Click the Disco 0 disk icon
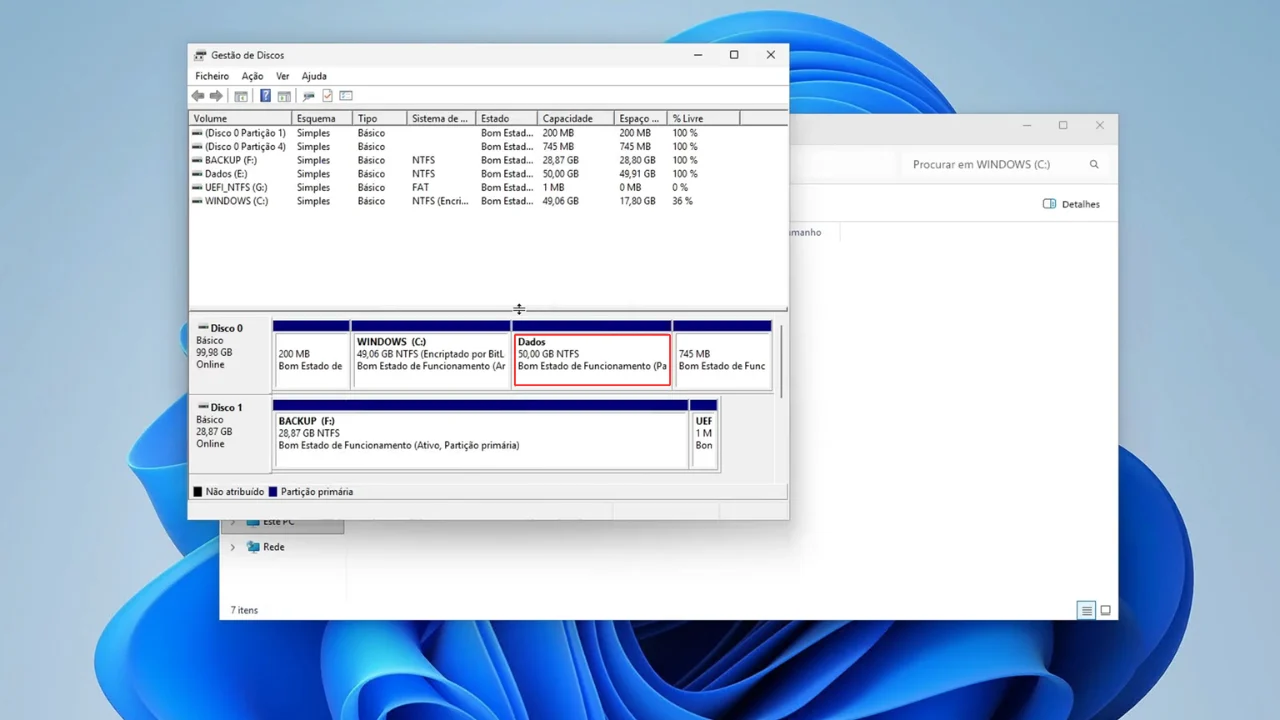The width and height of the screenshot is (1280, 720). coord(203,327)
